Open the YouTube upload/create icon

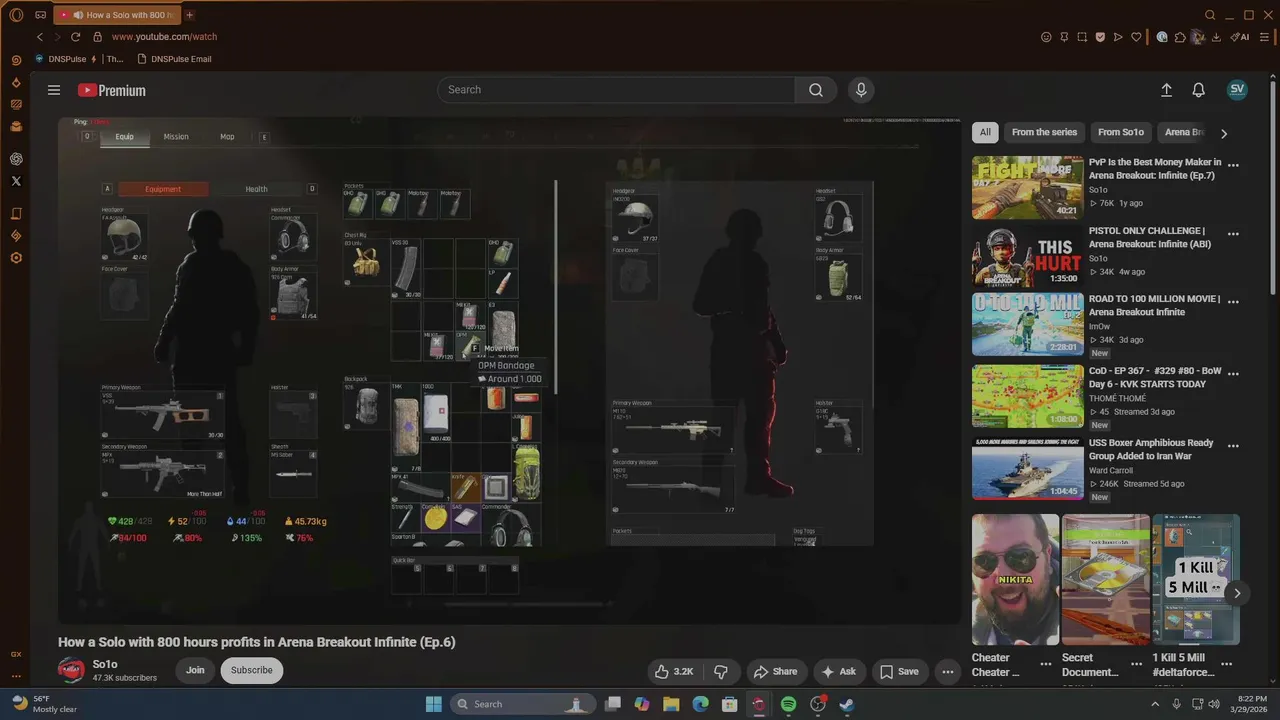pyautogui.click(x=1166, y=90)
